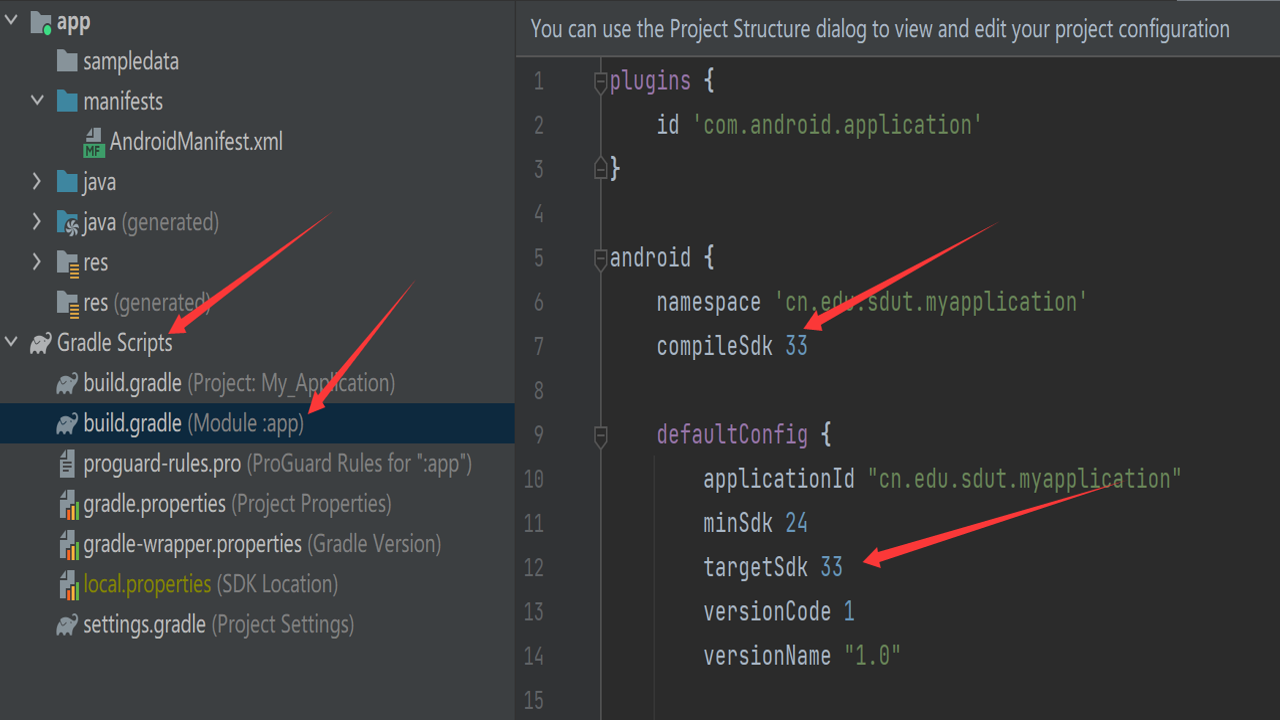Image resolution: width=1280 pixels, height=720 pixels.
Task: Select the local.properties (SDK Location) row
Action: point(257,585)
